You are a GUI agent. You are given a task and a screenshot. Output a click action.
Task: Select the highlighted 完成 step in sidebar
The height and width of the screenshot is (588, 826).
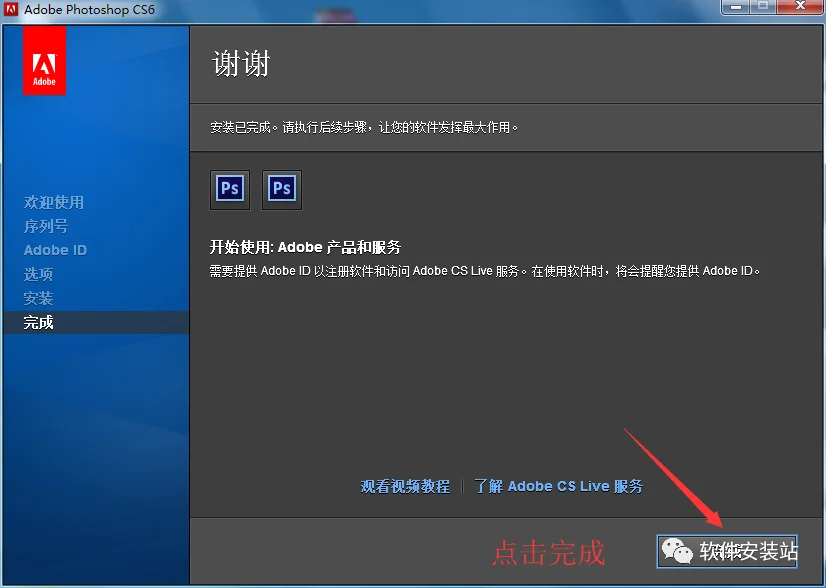pos(96,322)
